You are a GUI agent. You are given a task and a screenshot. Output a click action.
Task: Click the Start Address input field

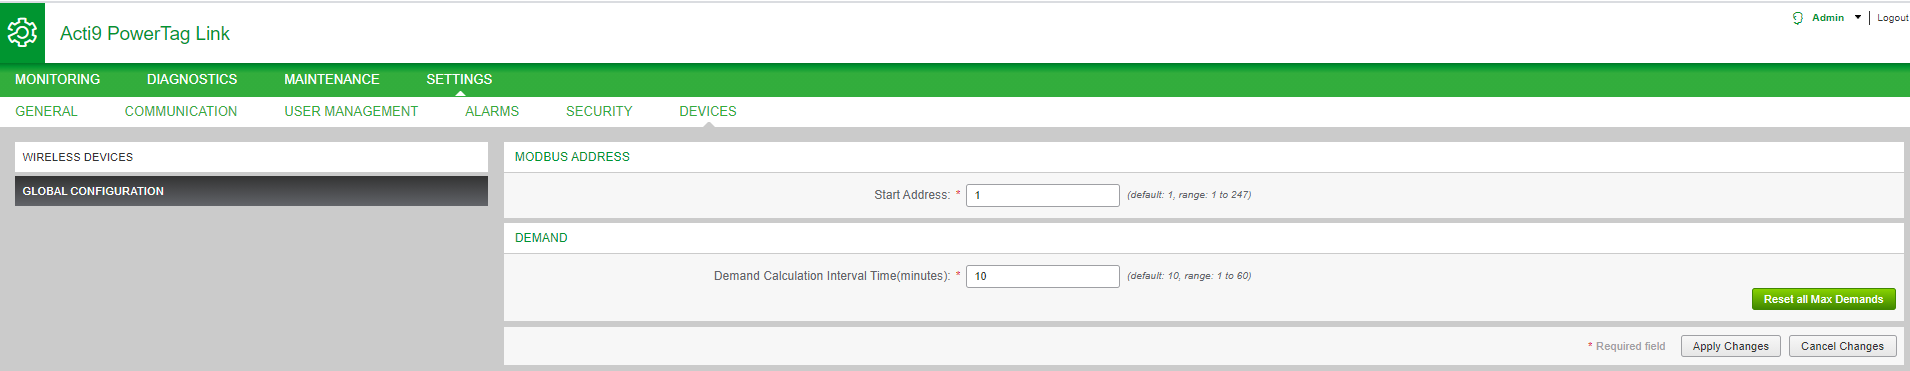point(1042,195)
